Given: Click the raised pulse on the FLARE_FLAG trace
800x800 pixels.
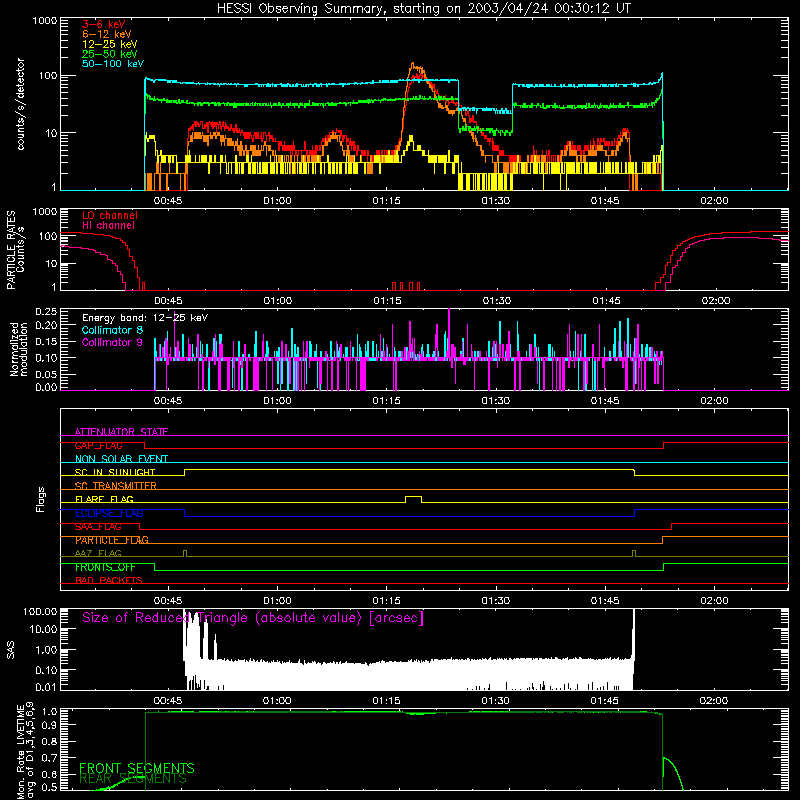Looking at the screenshot, I should (x=413, y=498).
